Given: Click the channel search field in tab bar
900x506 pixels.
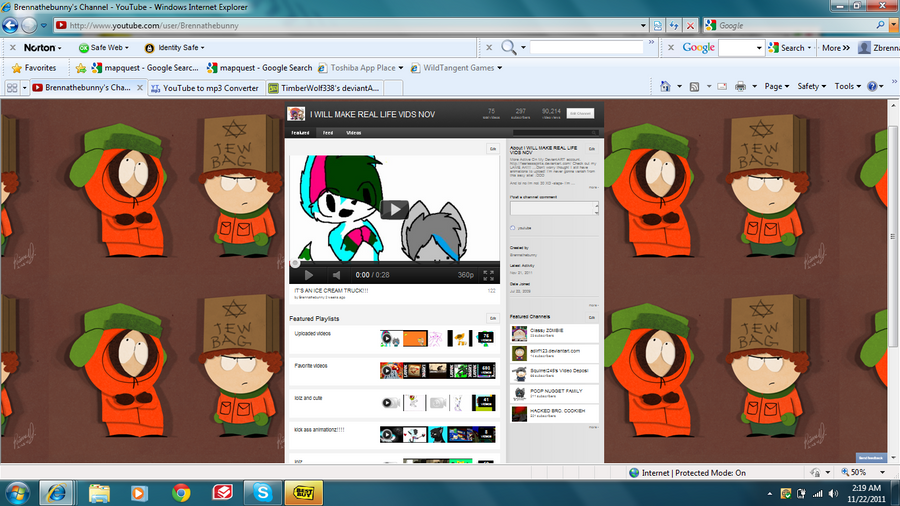Looking at the screenshot, I should click(555, 133).
